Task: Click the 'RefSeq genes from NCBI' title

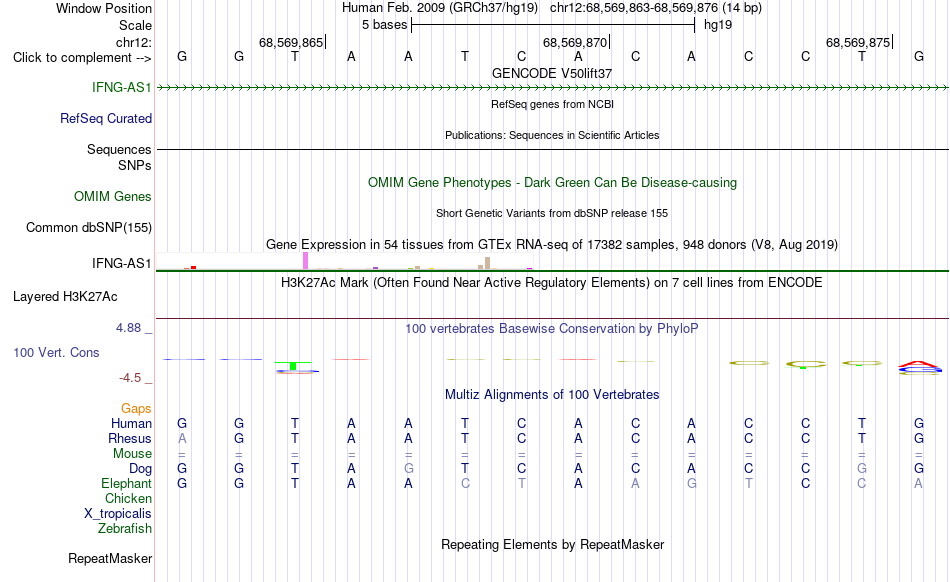Action: (552, 104)
